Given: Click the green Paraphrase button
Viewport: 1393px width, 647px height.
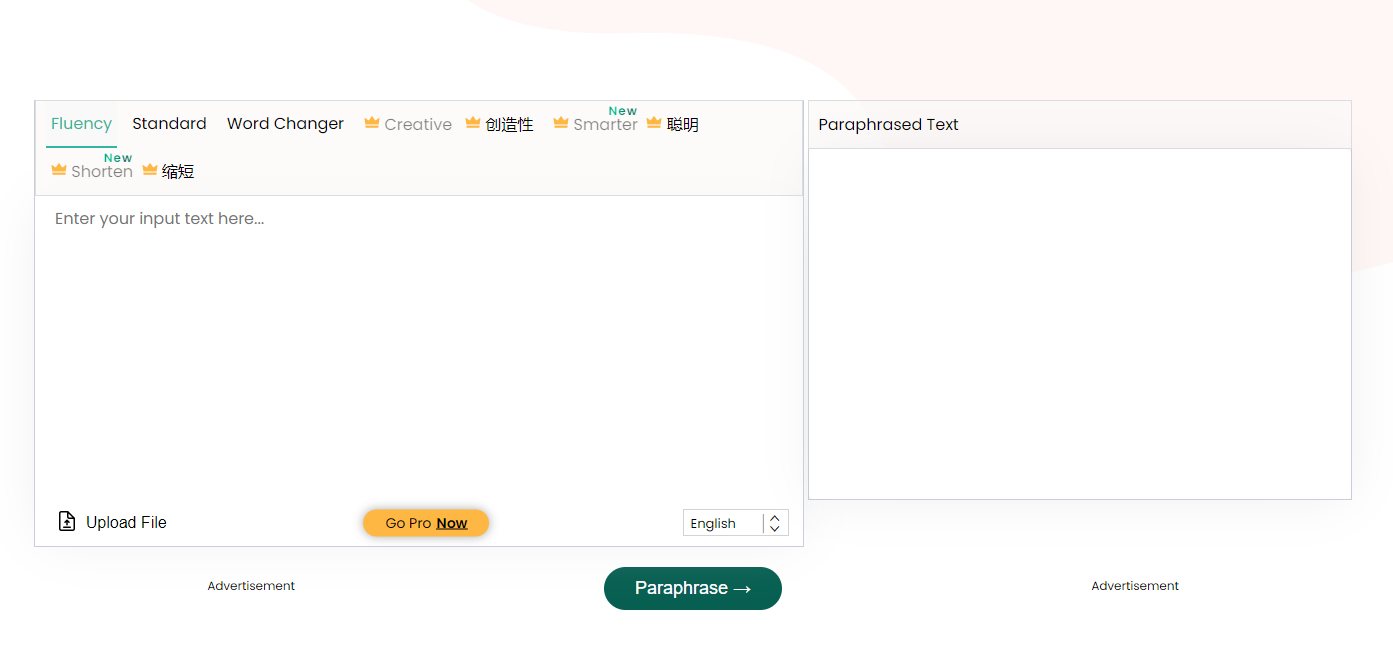Looking at the screenshot, I should point(692,588).
